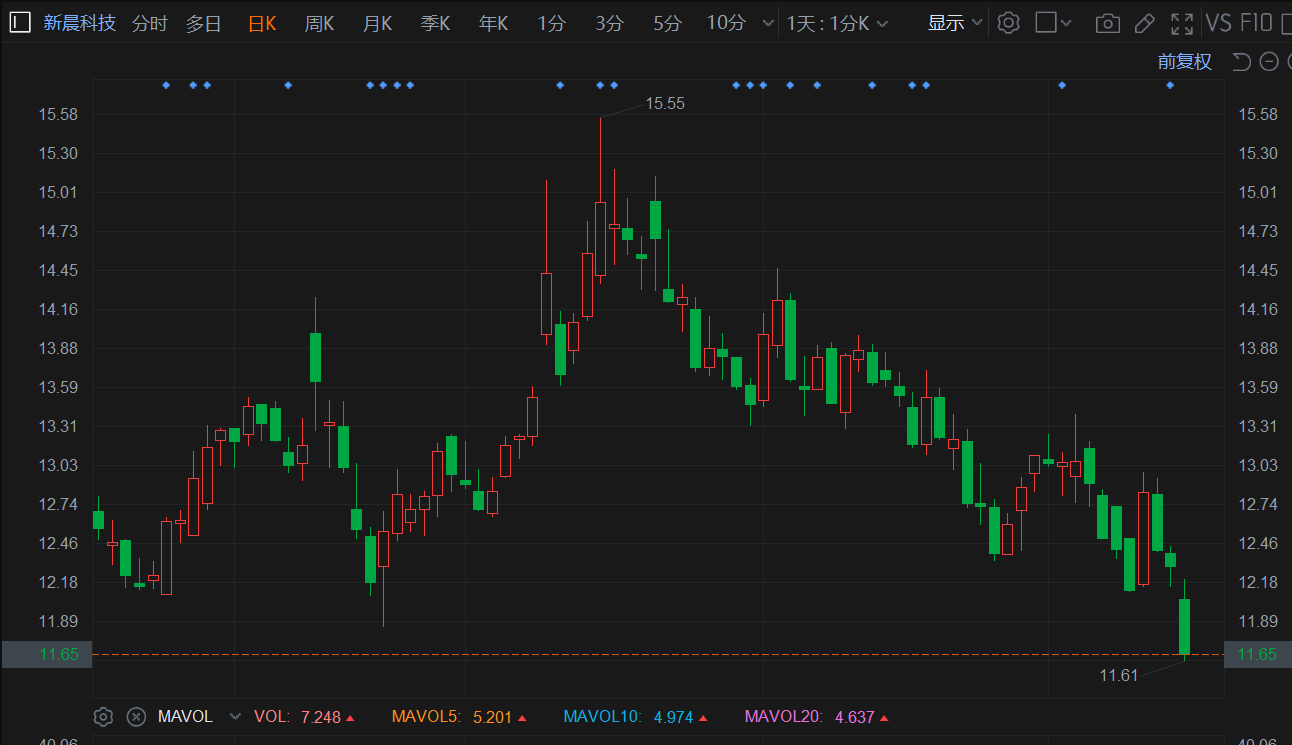Select the 分时 intraday tab
The width and height of the screenshot is (1292, 745).
point(150,23)
